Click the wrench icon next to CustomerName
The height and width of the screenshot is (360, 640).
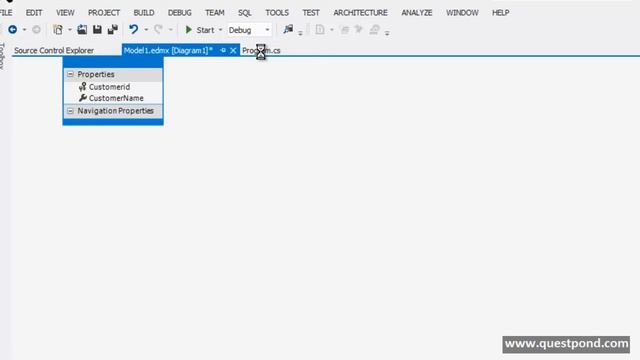tap(83, 98)
